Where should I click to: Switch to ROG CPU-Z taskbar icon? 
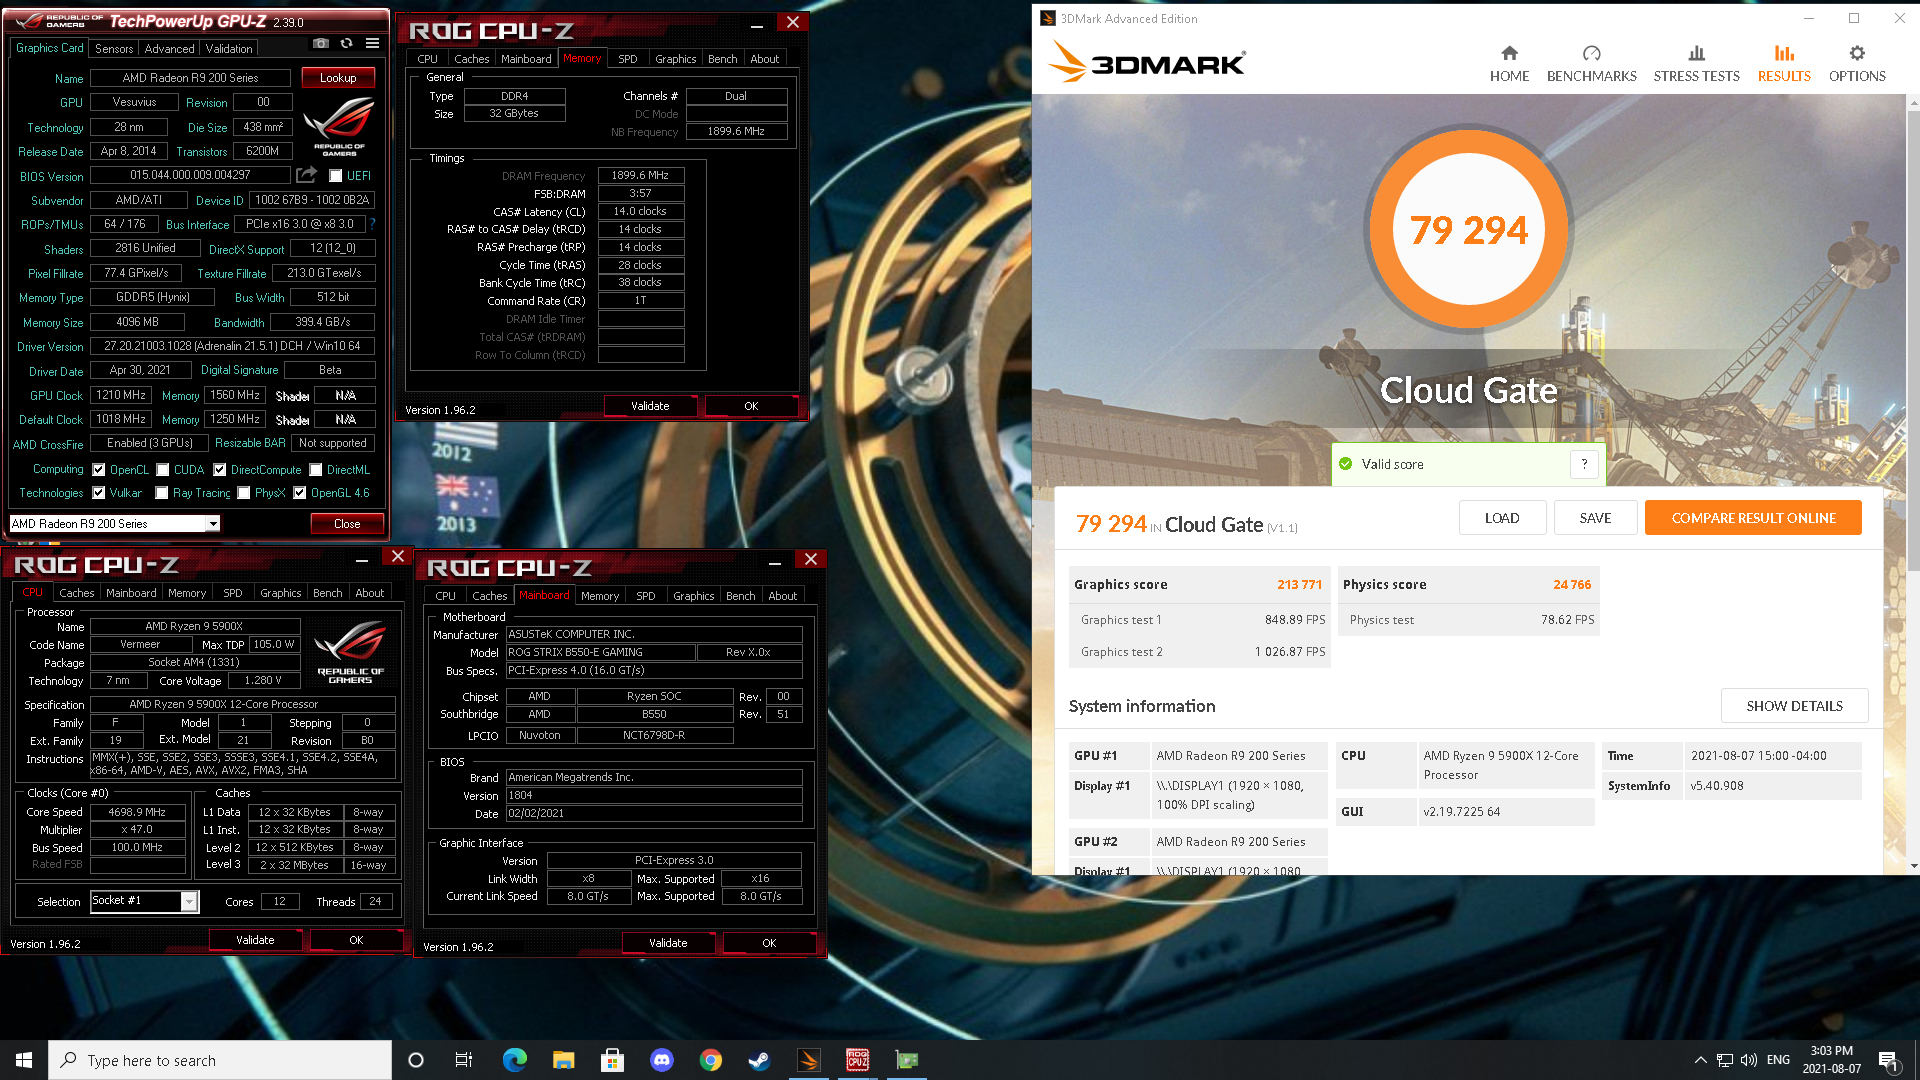point(857,1060)
